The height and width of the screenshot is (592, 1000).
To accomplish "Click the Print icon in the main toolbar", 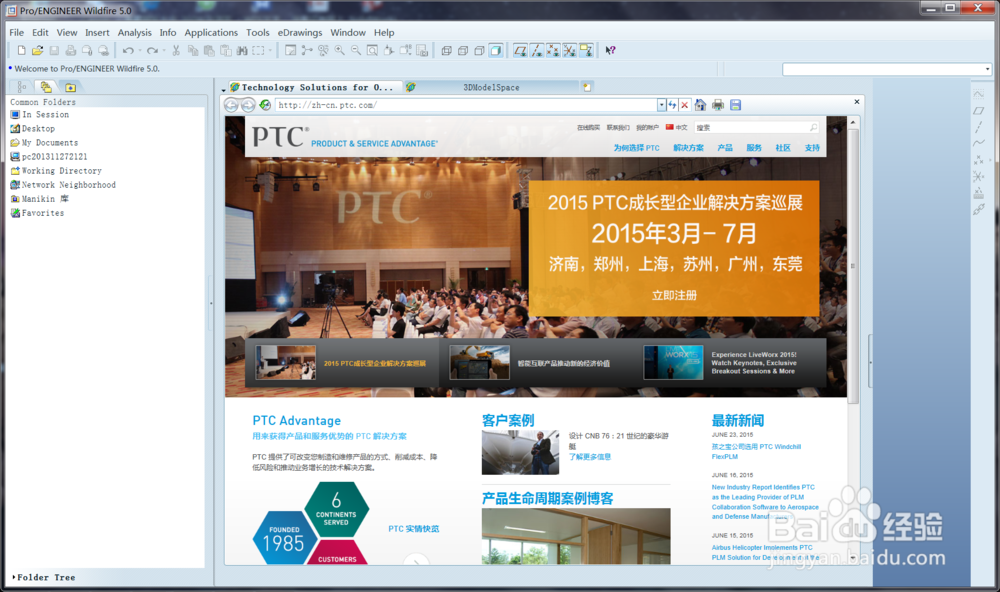I will tap(70, 50).
